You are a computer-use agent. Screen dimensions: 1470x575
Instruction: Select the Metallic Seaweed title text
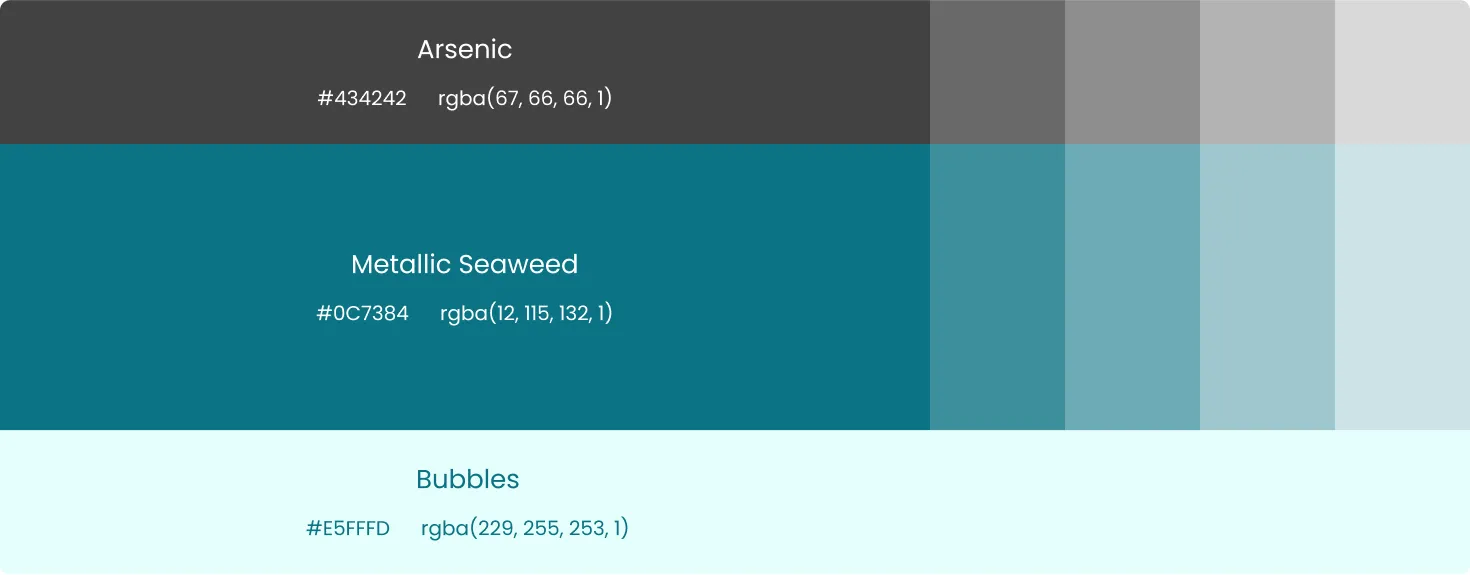coord(465,264)
